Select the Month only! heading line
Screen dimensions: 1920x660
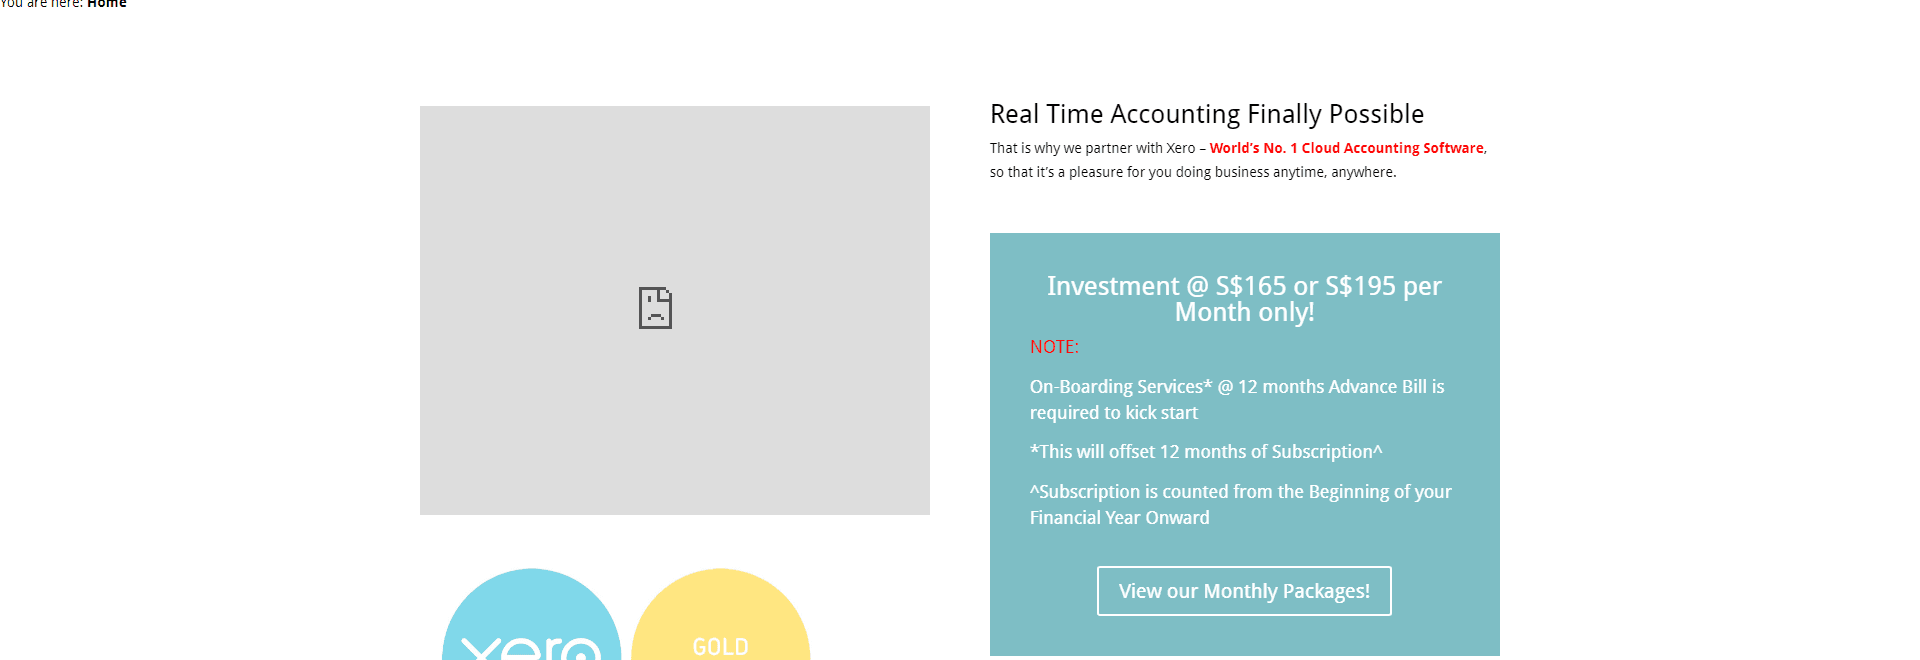(x=1244, y=312)
